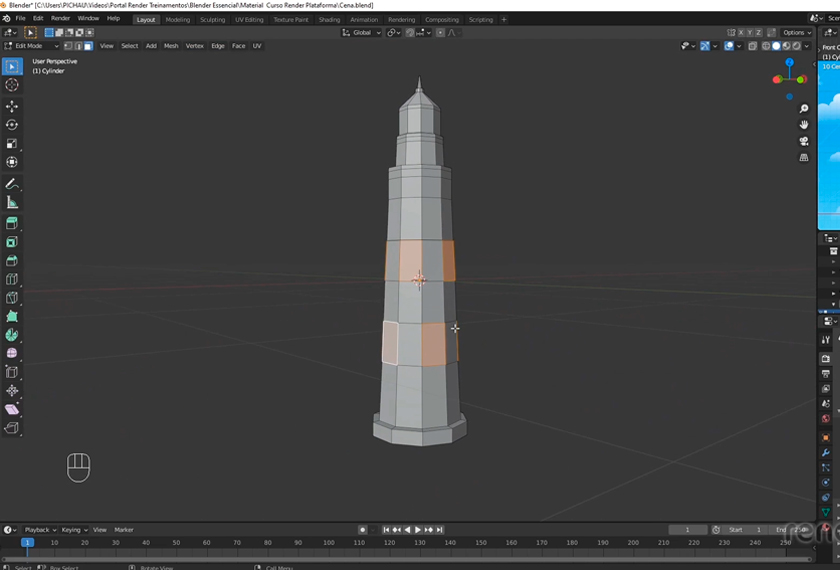
Task: Toggle X axis mirror button
Action: tap(743, 33)
